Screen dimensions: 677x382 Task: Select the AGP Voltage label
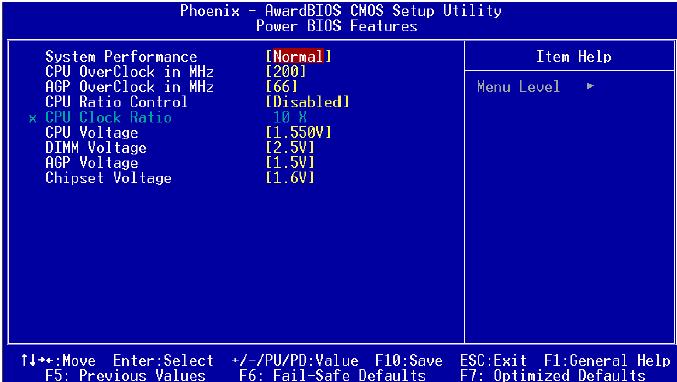click(x=92, y=163)
